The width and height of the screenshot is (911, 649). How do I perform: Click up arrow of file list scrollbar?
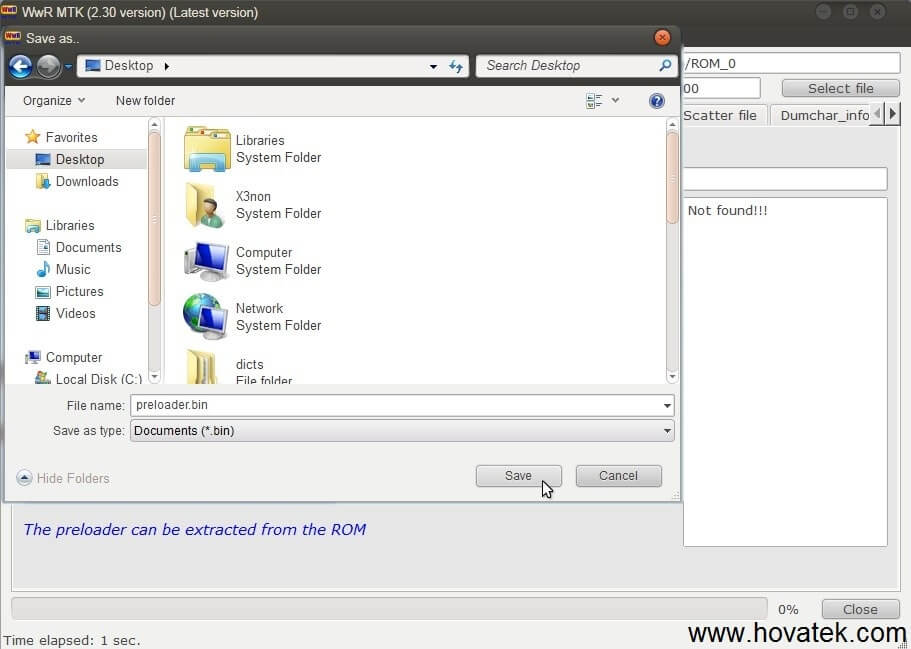pos(672,124)
